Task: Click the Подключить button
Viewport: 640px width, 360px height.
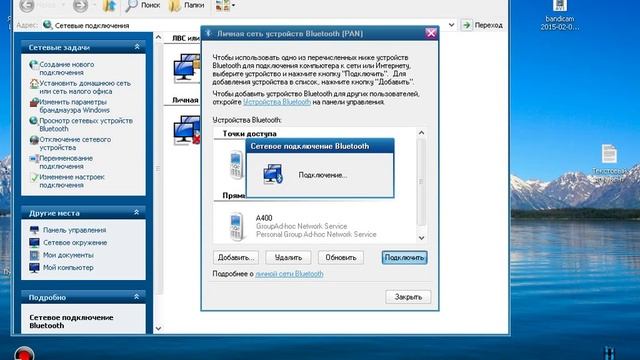Action: 404,258
